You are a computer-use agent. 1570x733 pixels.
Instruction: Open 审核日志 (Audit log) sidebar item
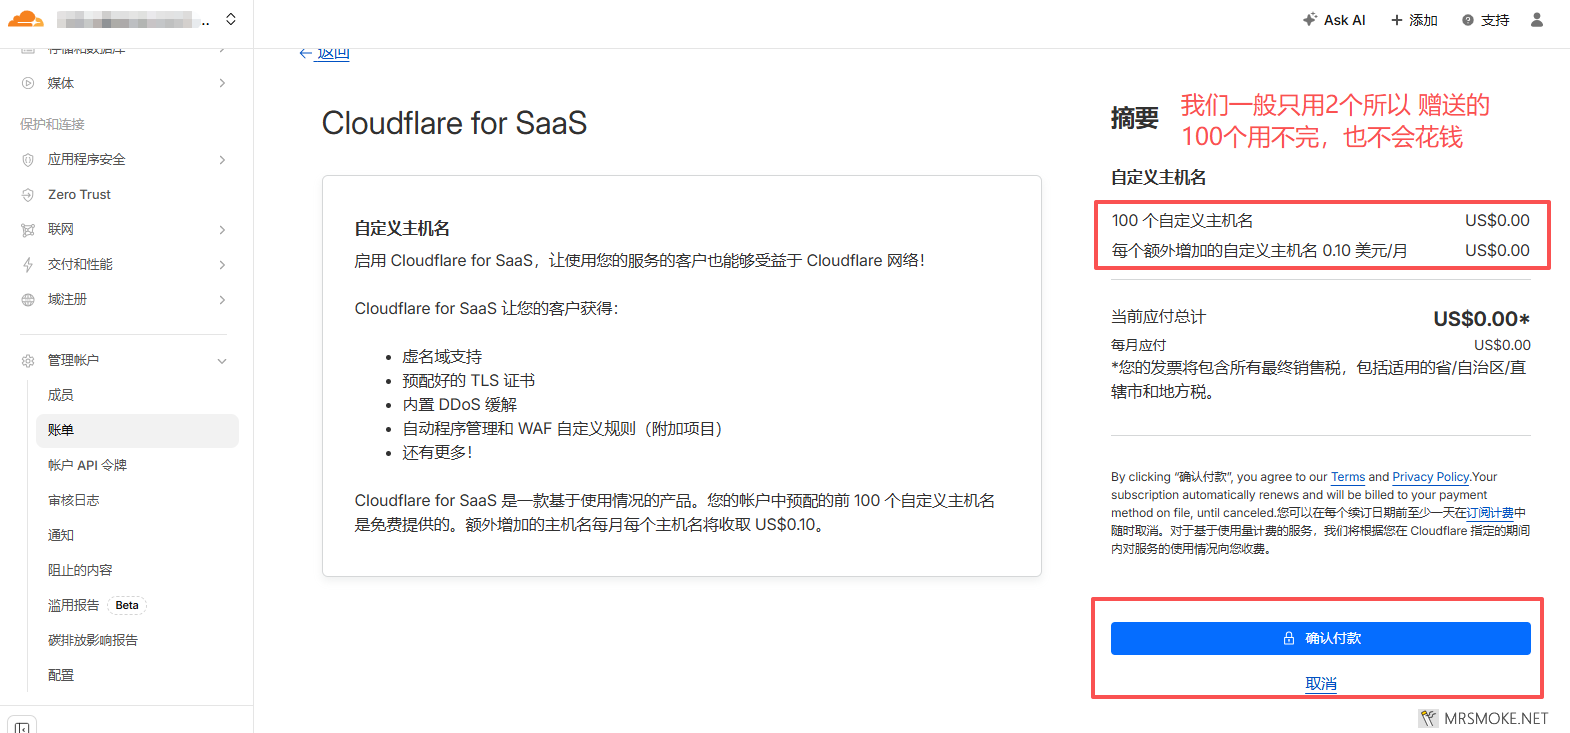point(74,500)
